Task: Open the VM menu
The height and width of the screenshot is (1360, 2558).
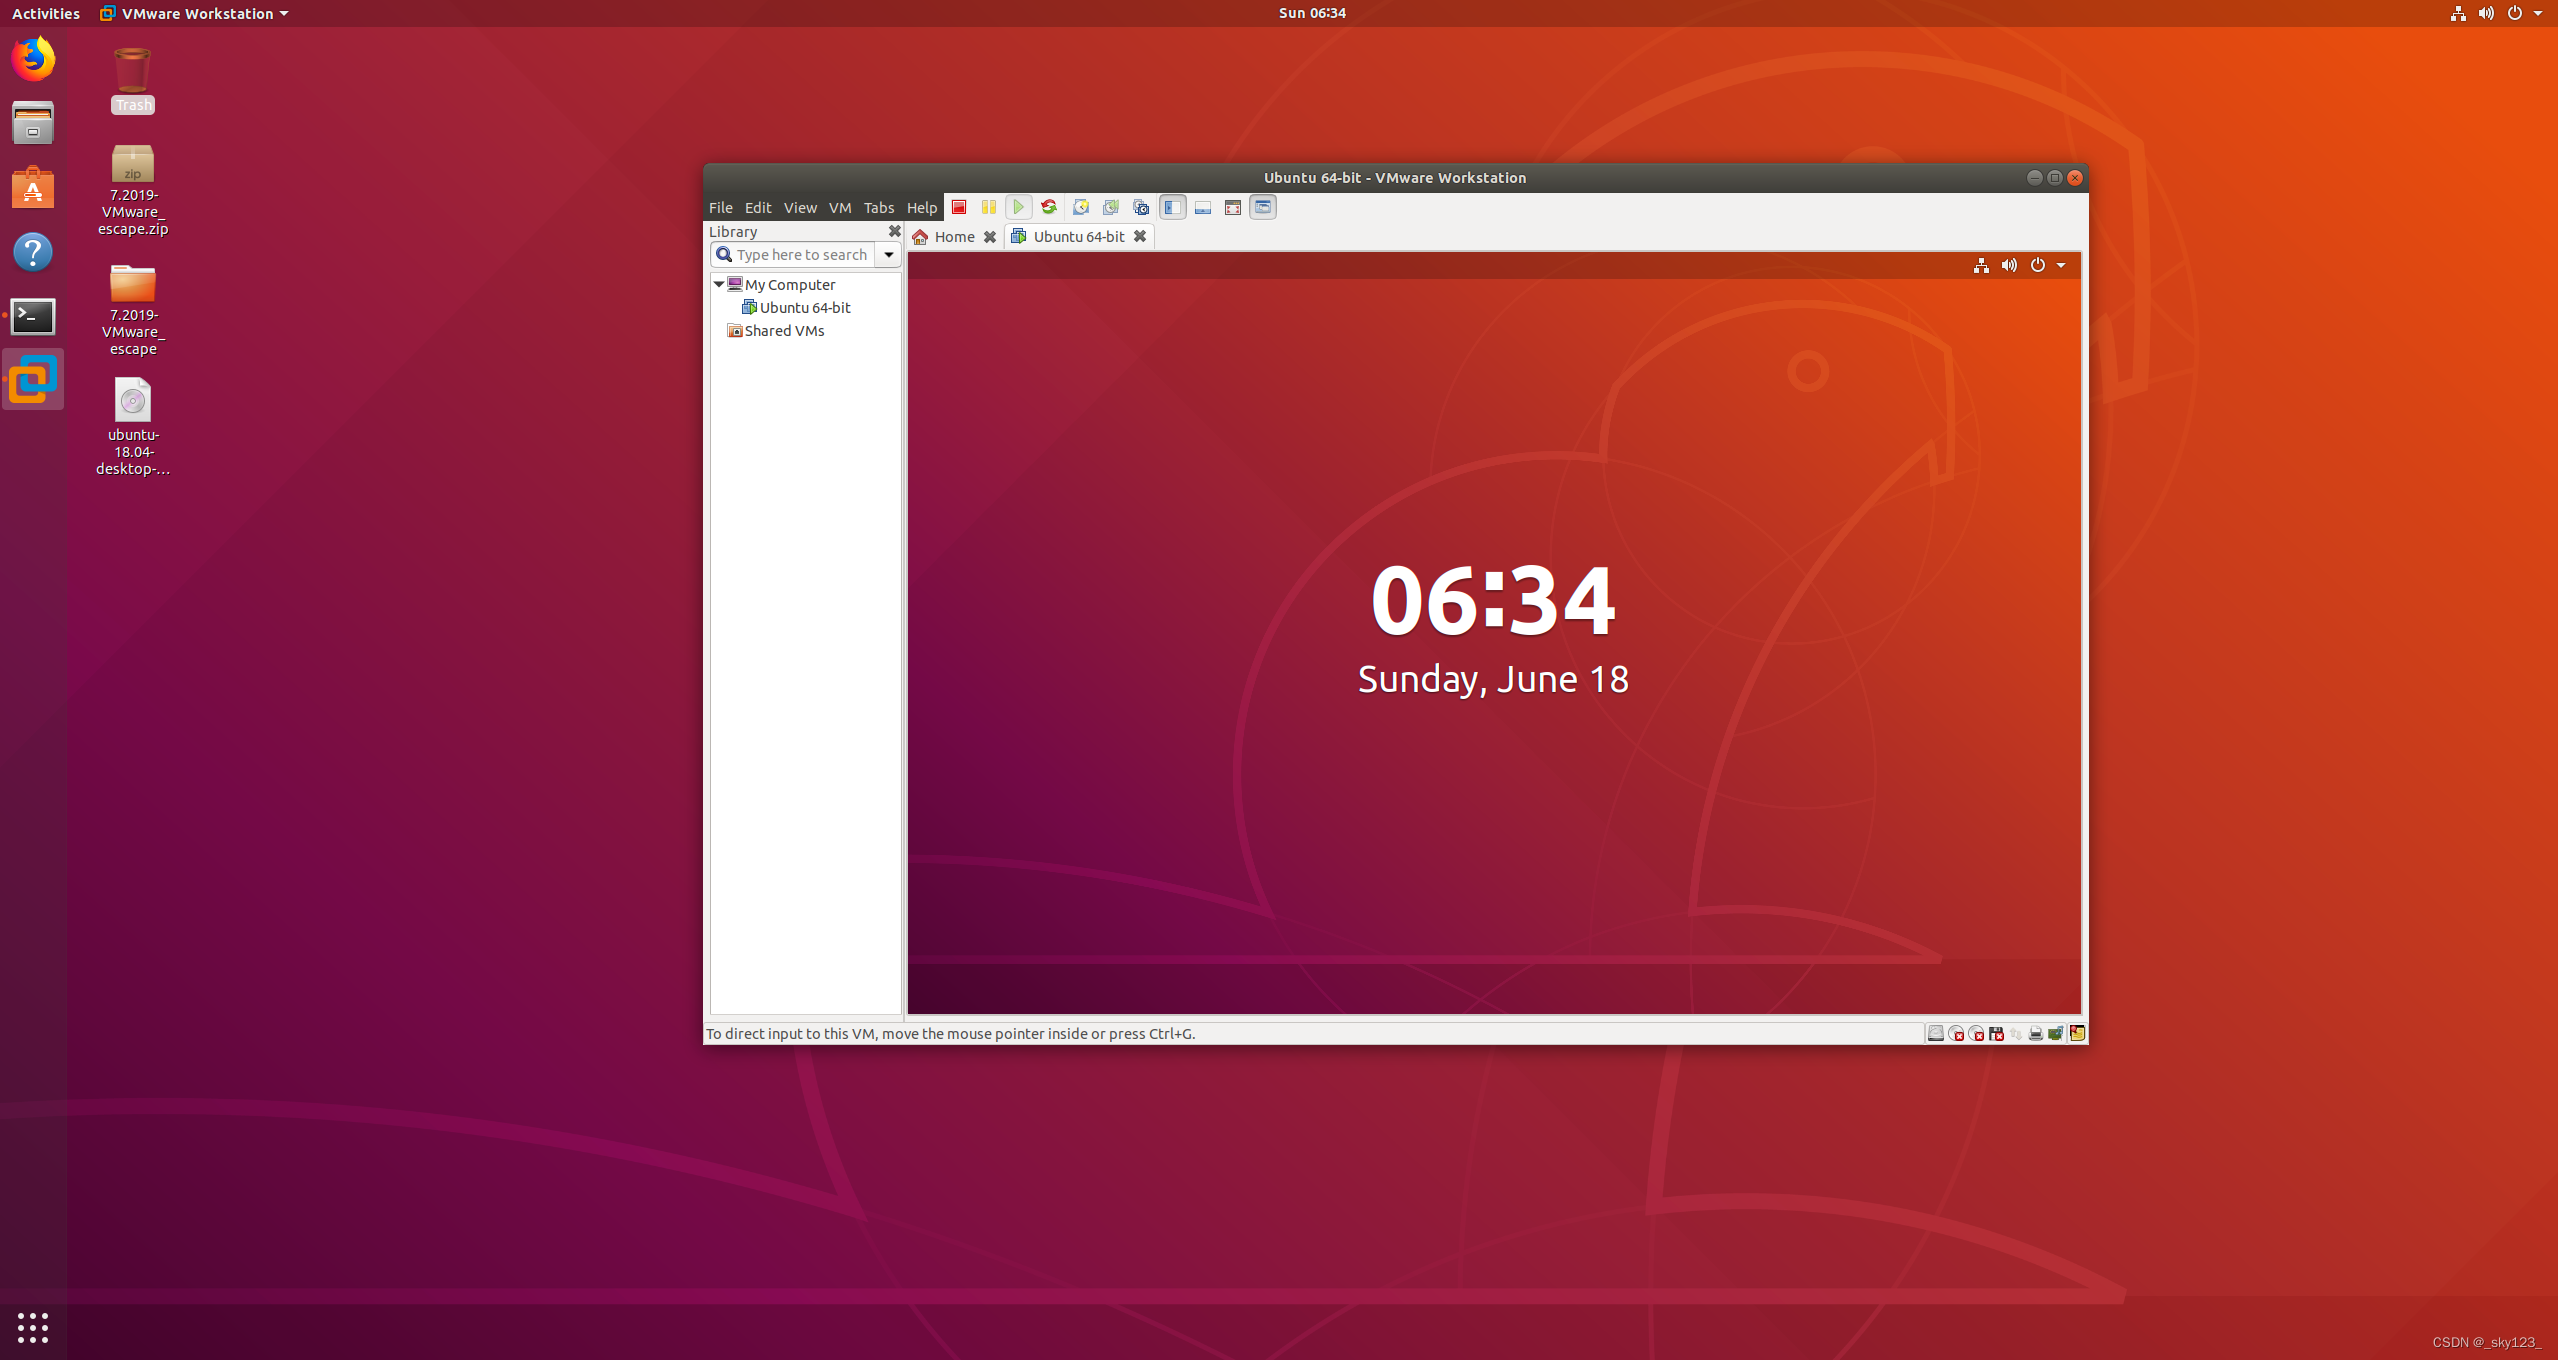Action: pyautogui.click(x=840, y=207)
